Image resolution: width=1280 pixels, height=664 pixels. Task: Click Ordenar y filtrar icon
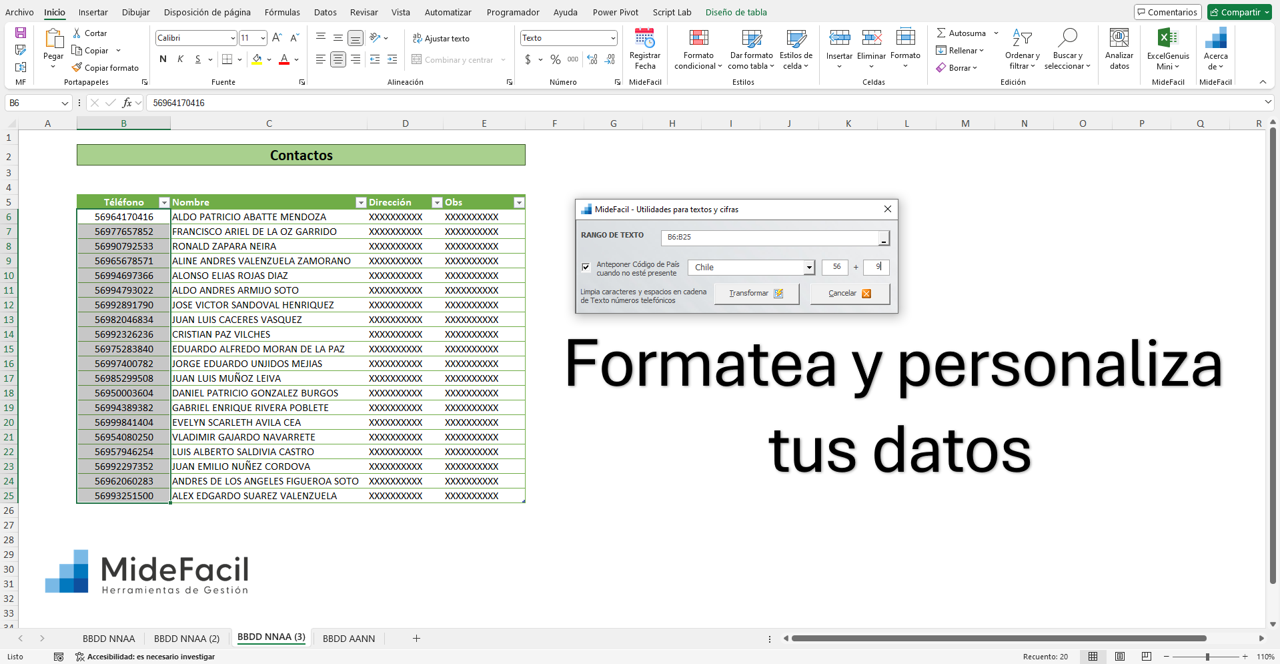(x=1022, y=38)
